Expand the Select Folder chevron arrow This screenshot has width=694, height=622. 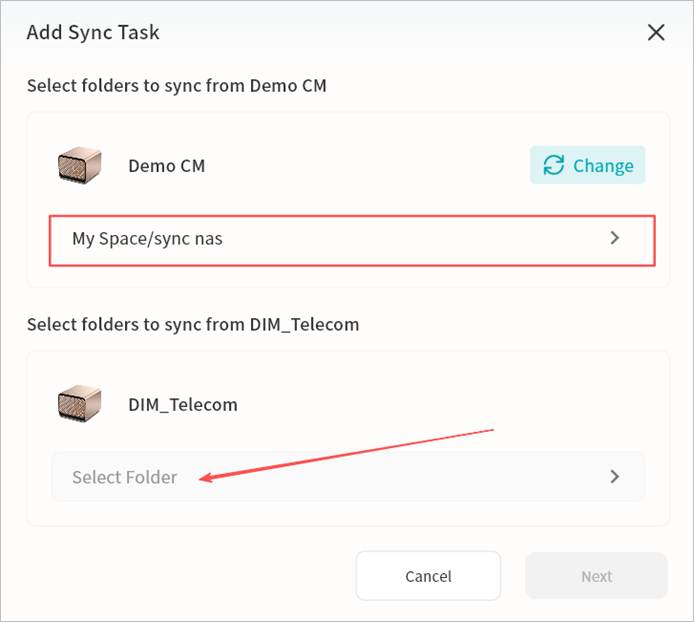[615, 477]
